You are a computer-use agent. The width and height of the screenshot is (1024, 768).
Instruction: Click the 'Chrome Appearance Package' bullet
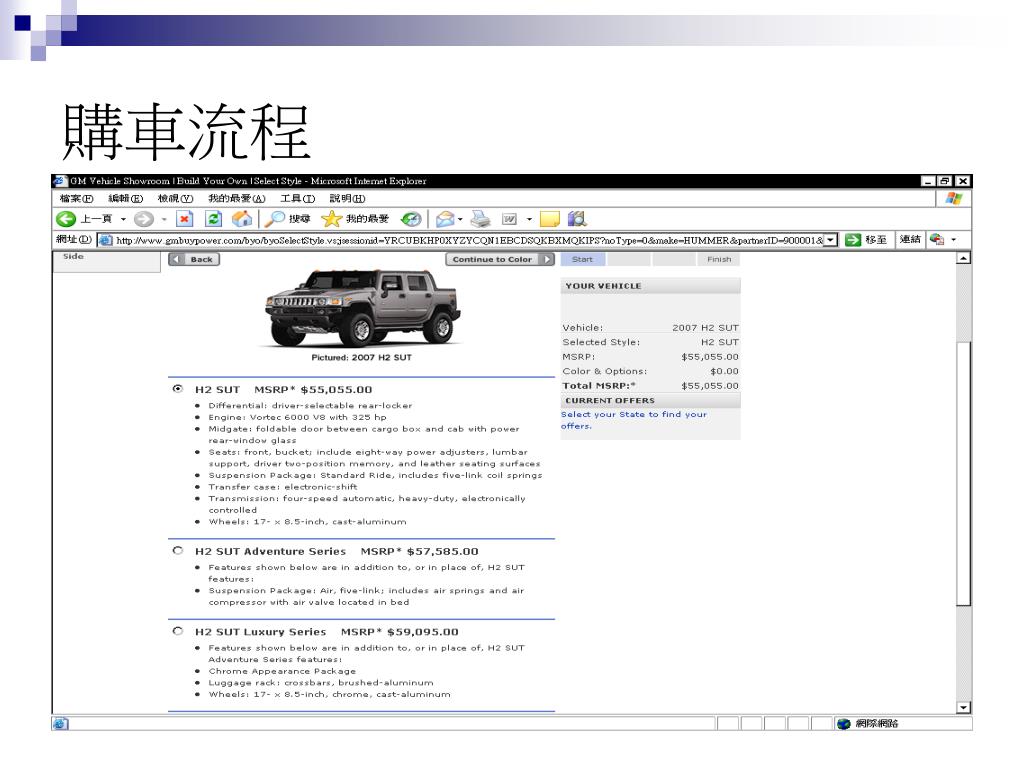tap(282, 671)
